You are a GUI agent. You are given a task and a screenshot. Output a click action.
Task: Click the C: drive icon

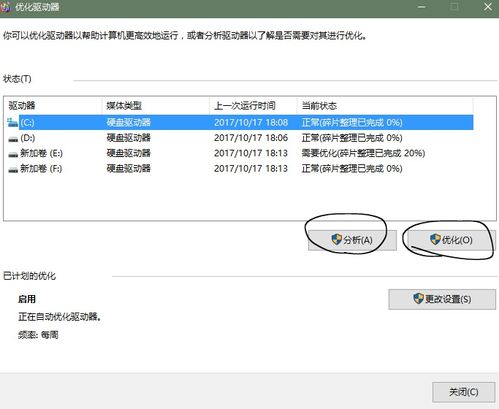pyautogui.click(x=13, y=123)
